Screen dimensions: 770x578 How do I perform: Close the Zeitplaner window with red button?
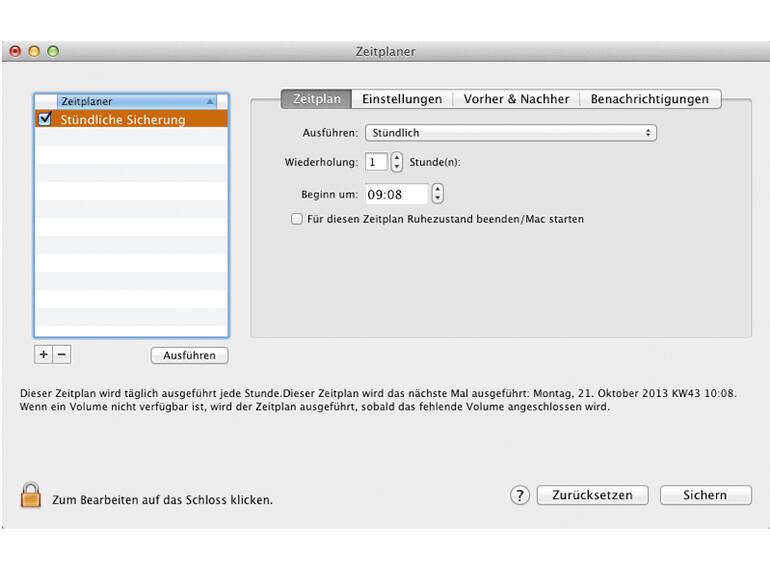[15, 51]
